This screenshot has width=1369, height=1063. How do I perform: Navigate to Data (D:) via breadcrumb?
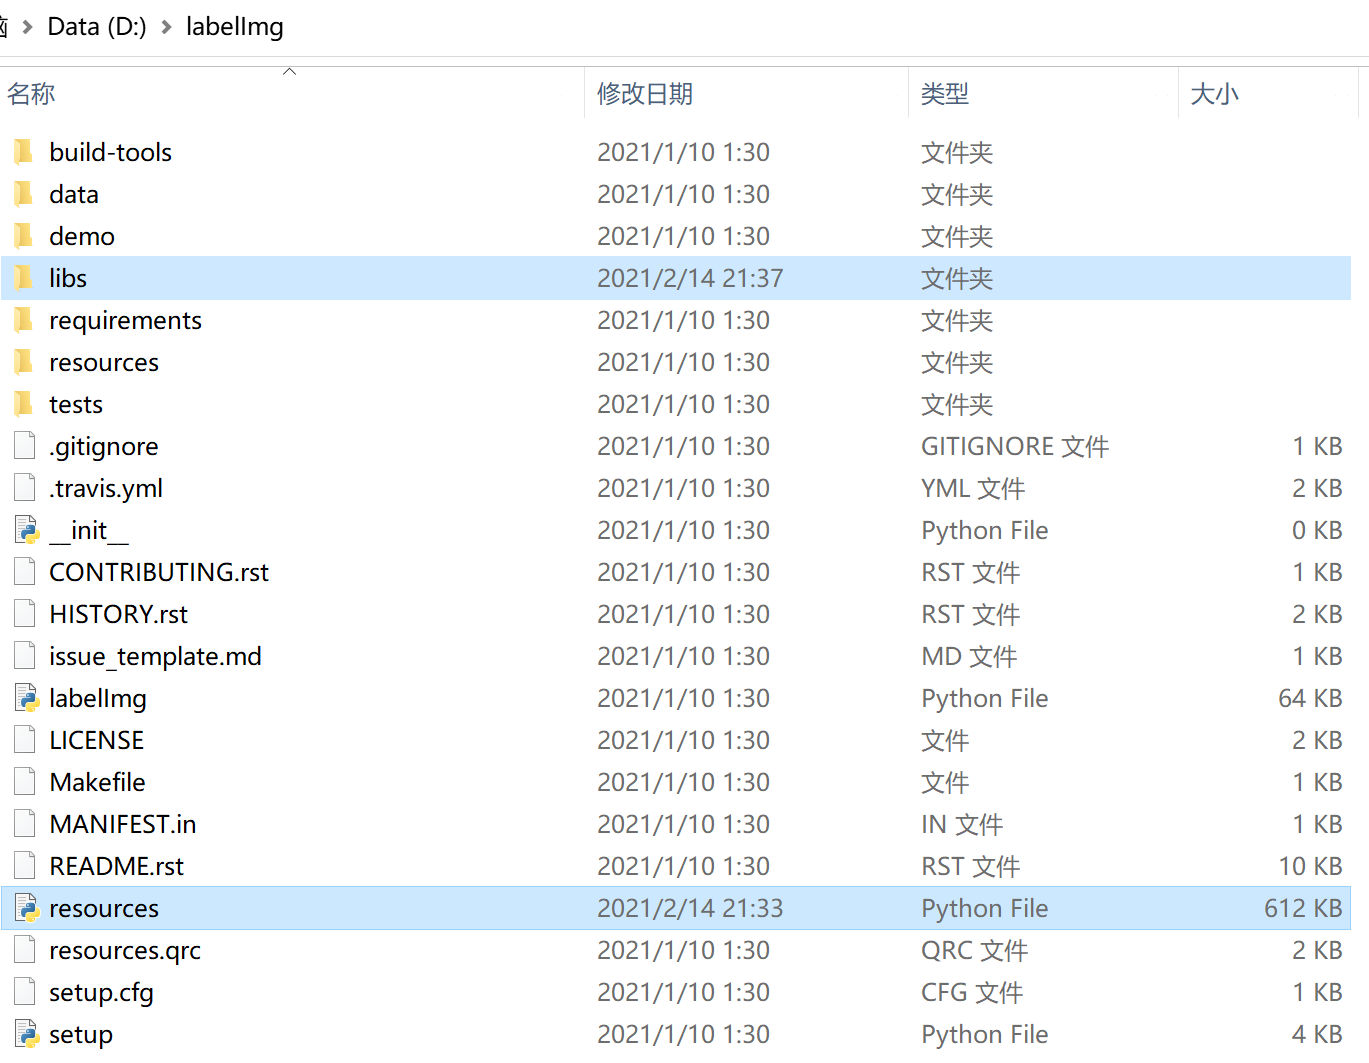[x=96, y=26]
